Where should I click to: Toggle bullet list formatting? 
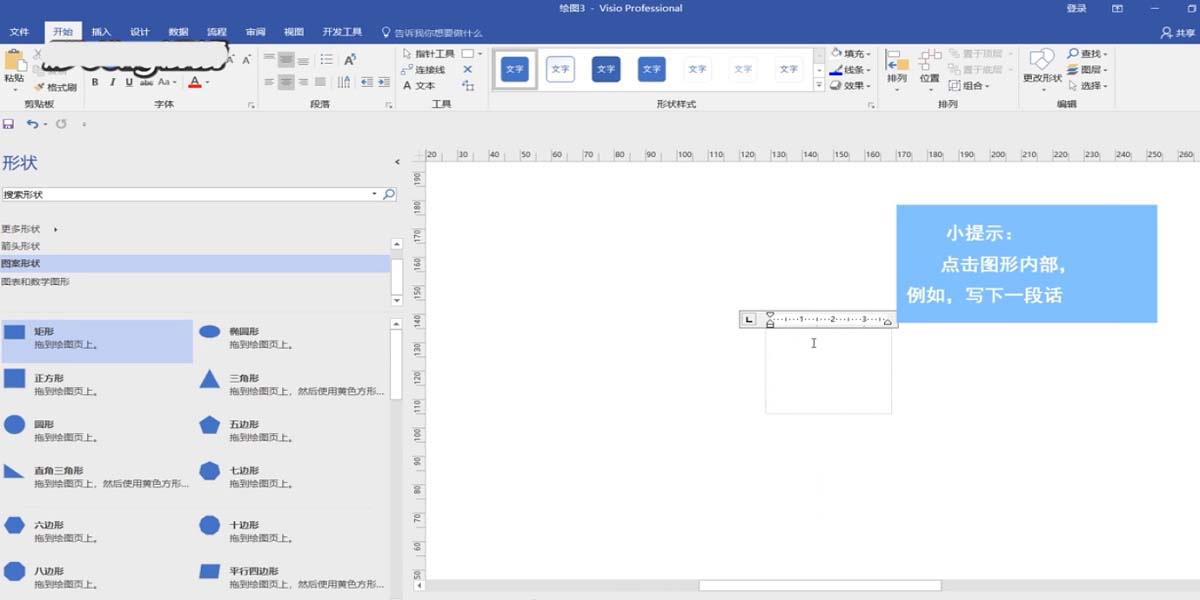click(325, 59)
